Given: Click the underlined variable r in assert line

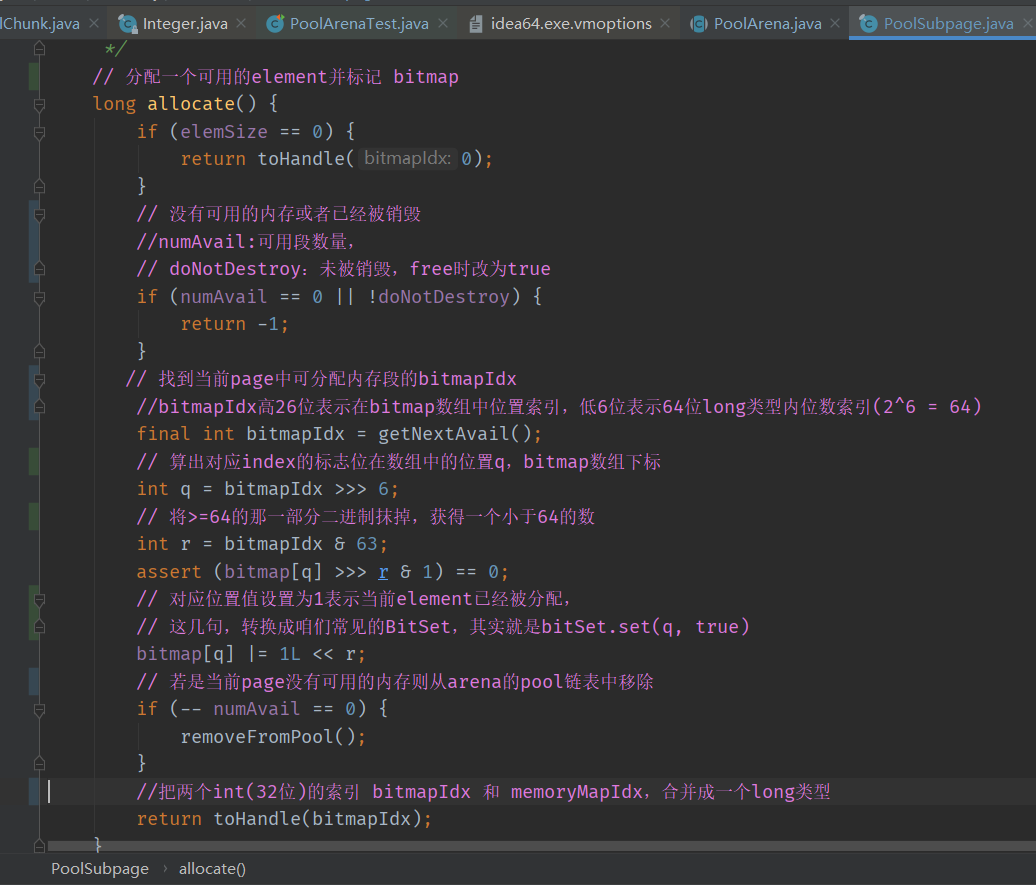Looking at the screenshot, I should point(383,572).
